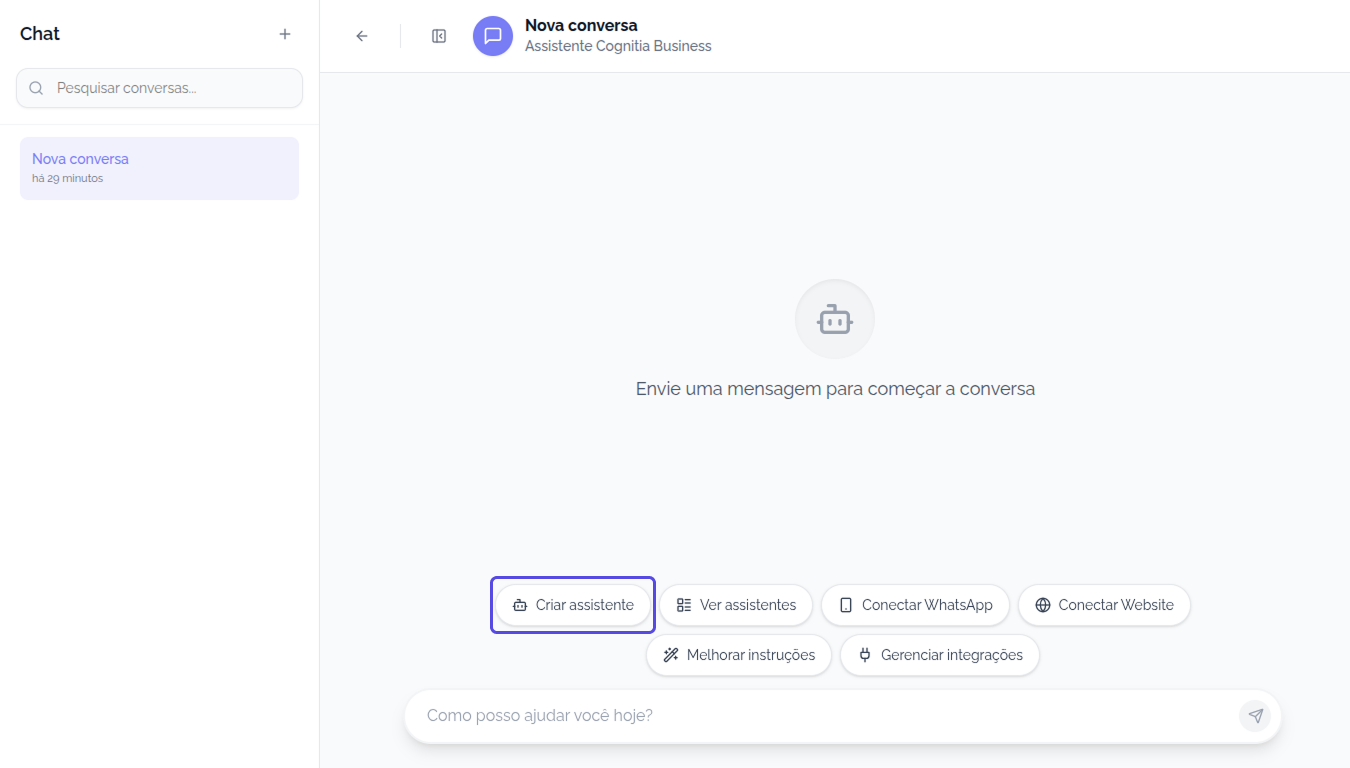Click the magic wand icon on Melhorar instruções
The height and width of the screenshot is (768, 1350).
671,655
